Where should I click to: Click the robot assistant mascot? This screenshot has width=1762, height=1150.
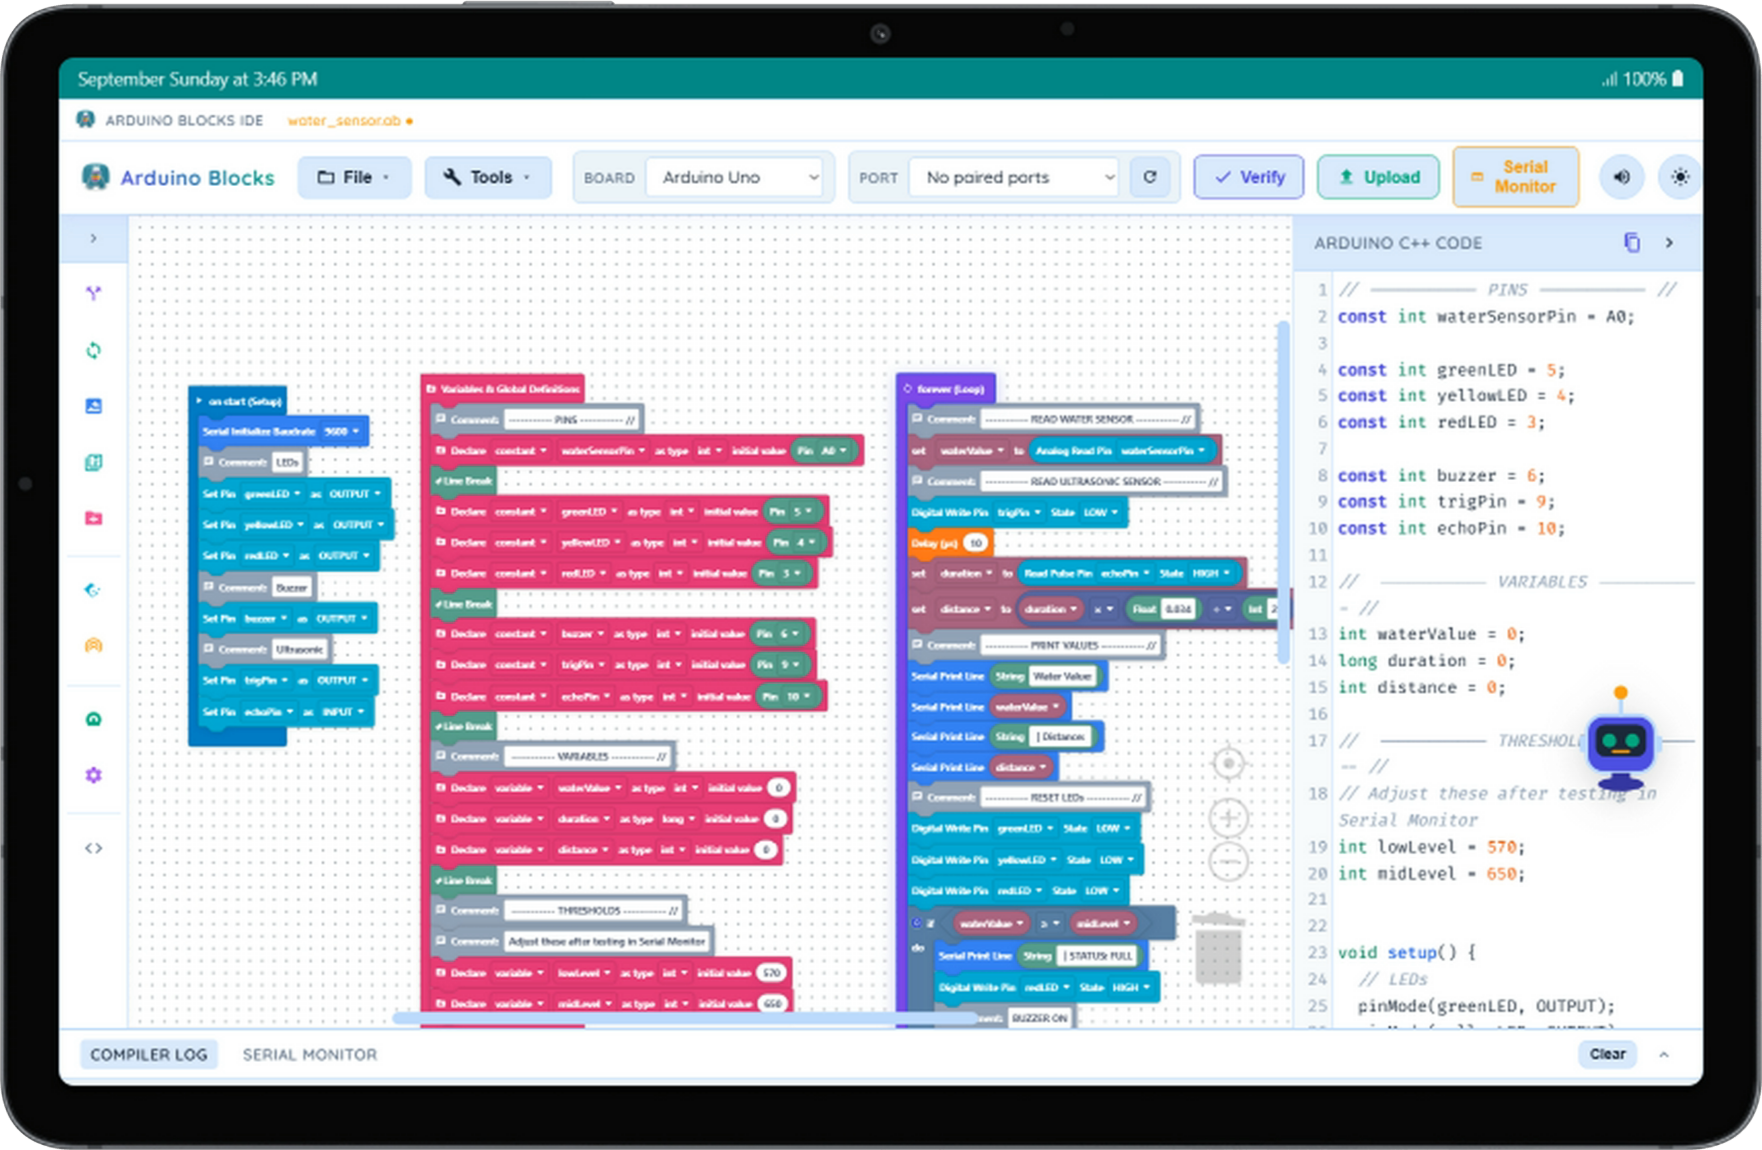(1620, 738)
